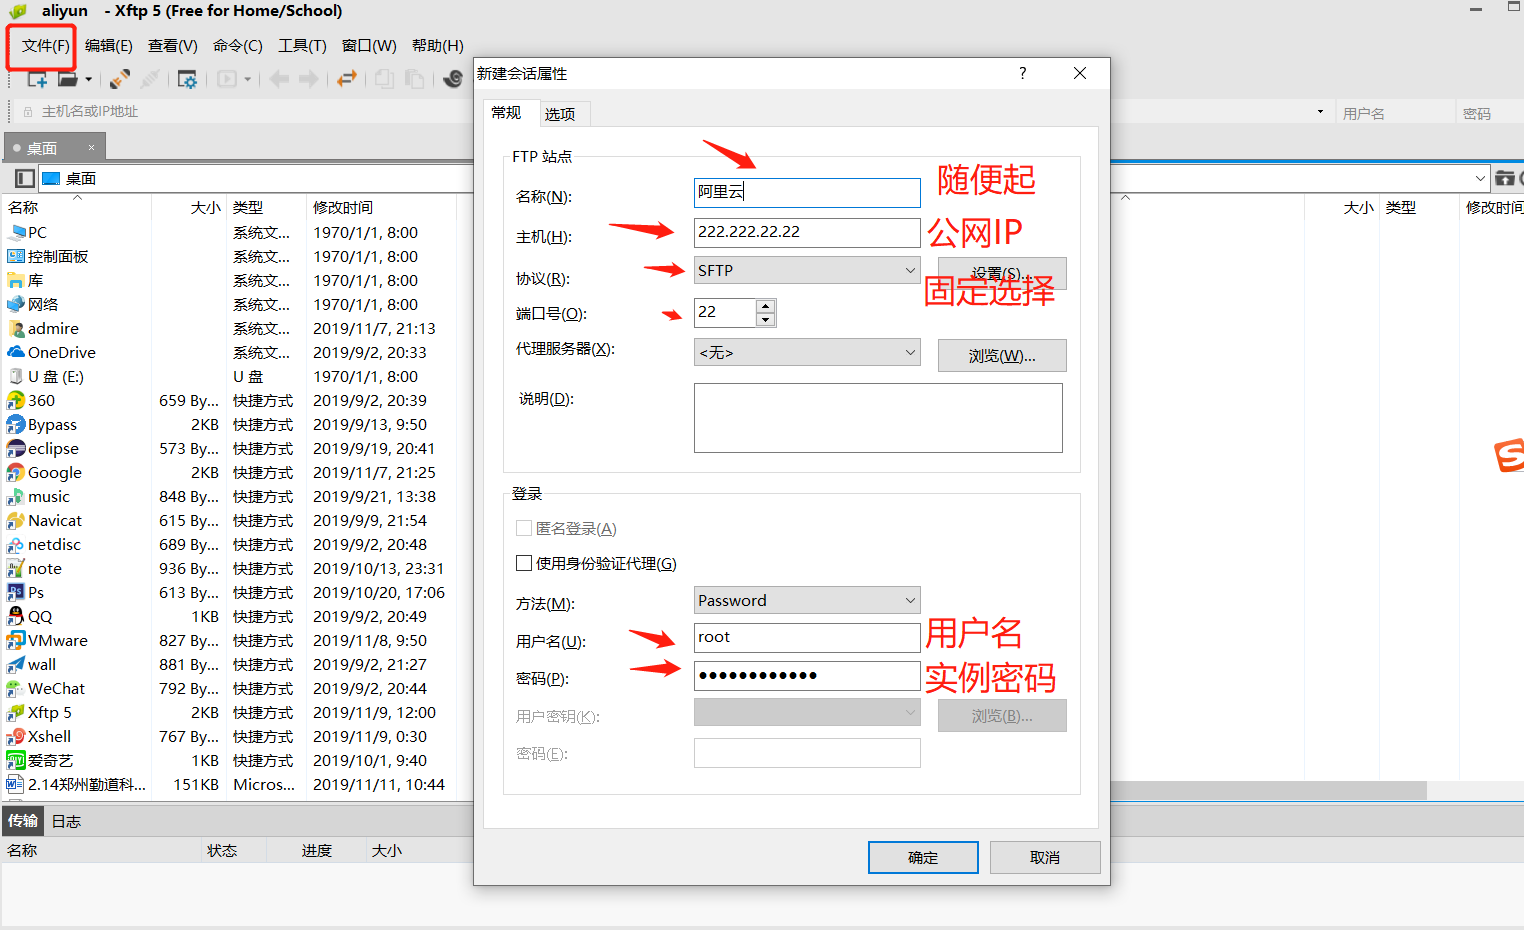1524x930 pixels.
Task: Toggle the 匿名登录(A) checkbox
Action: [x=524, y=528]
